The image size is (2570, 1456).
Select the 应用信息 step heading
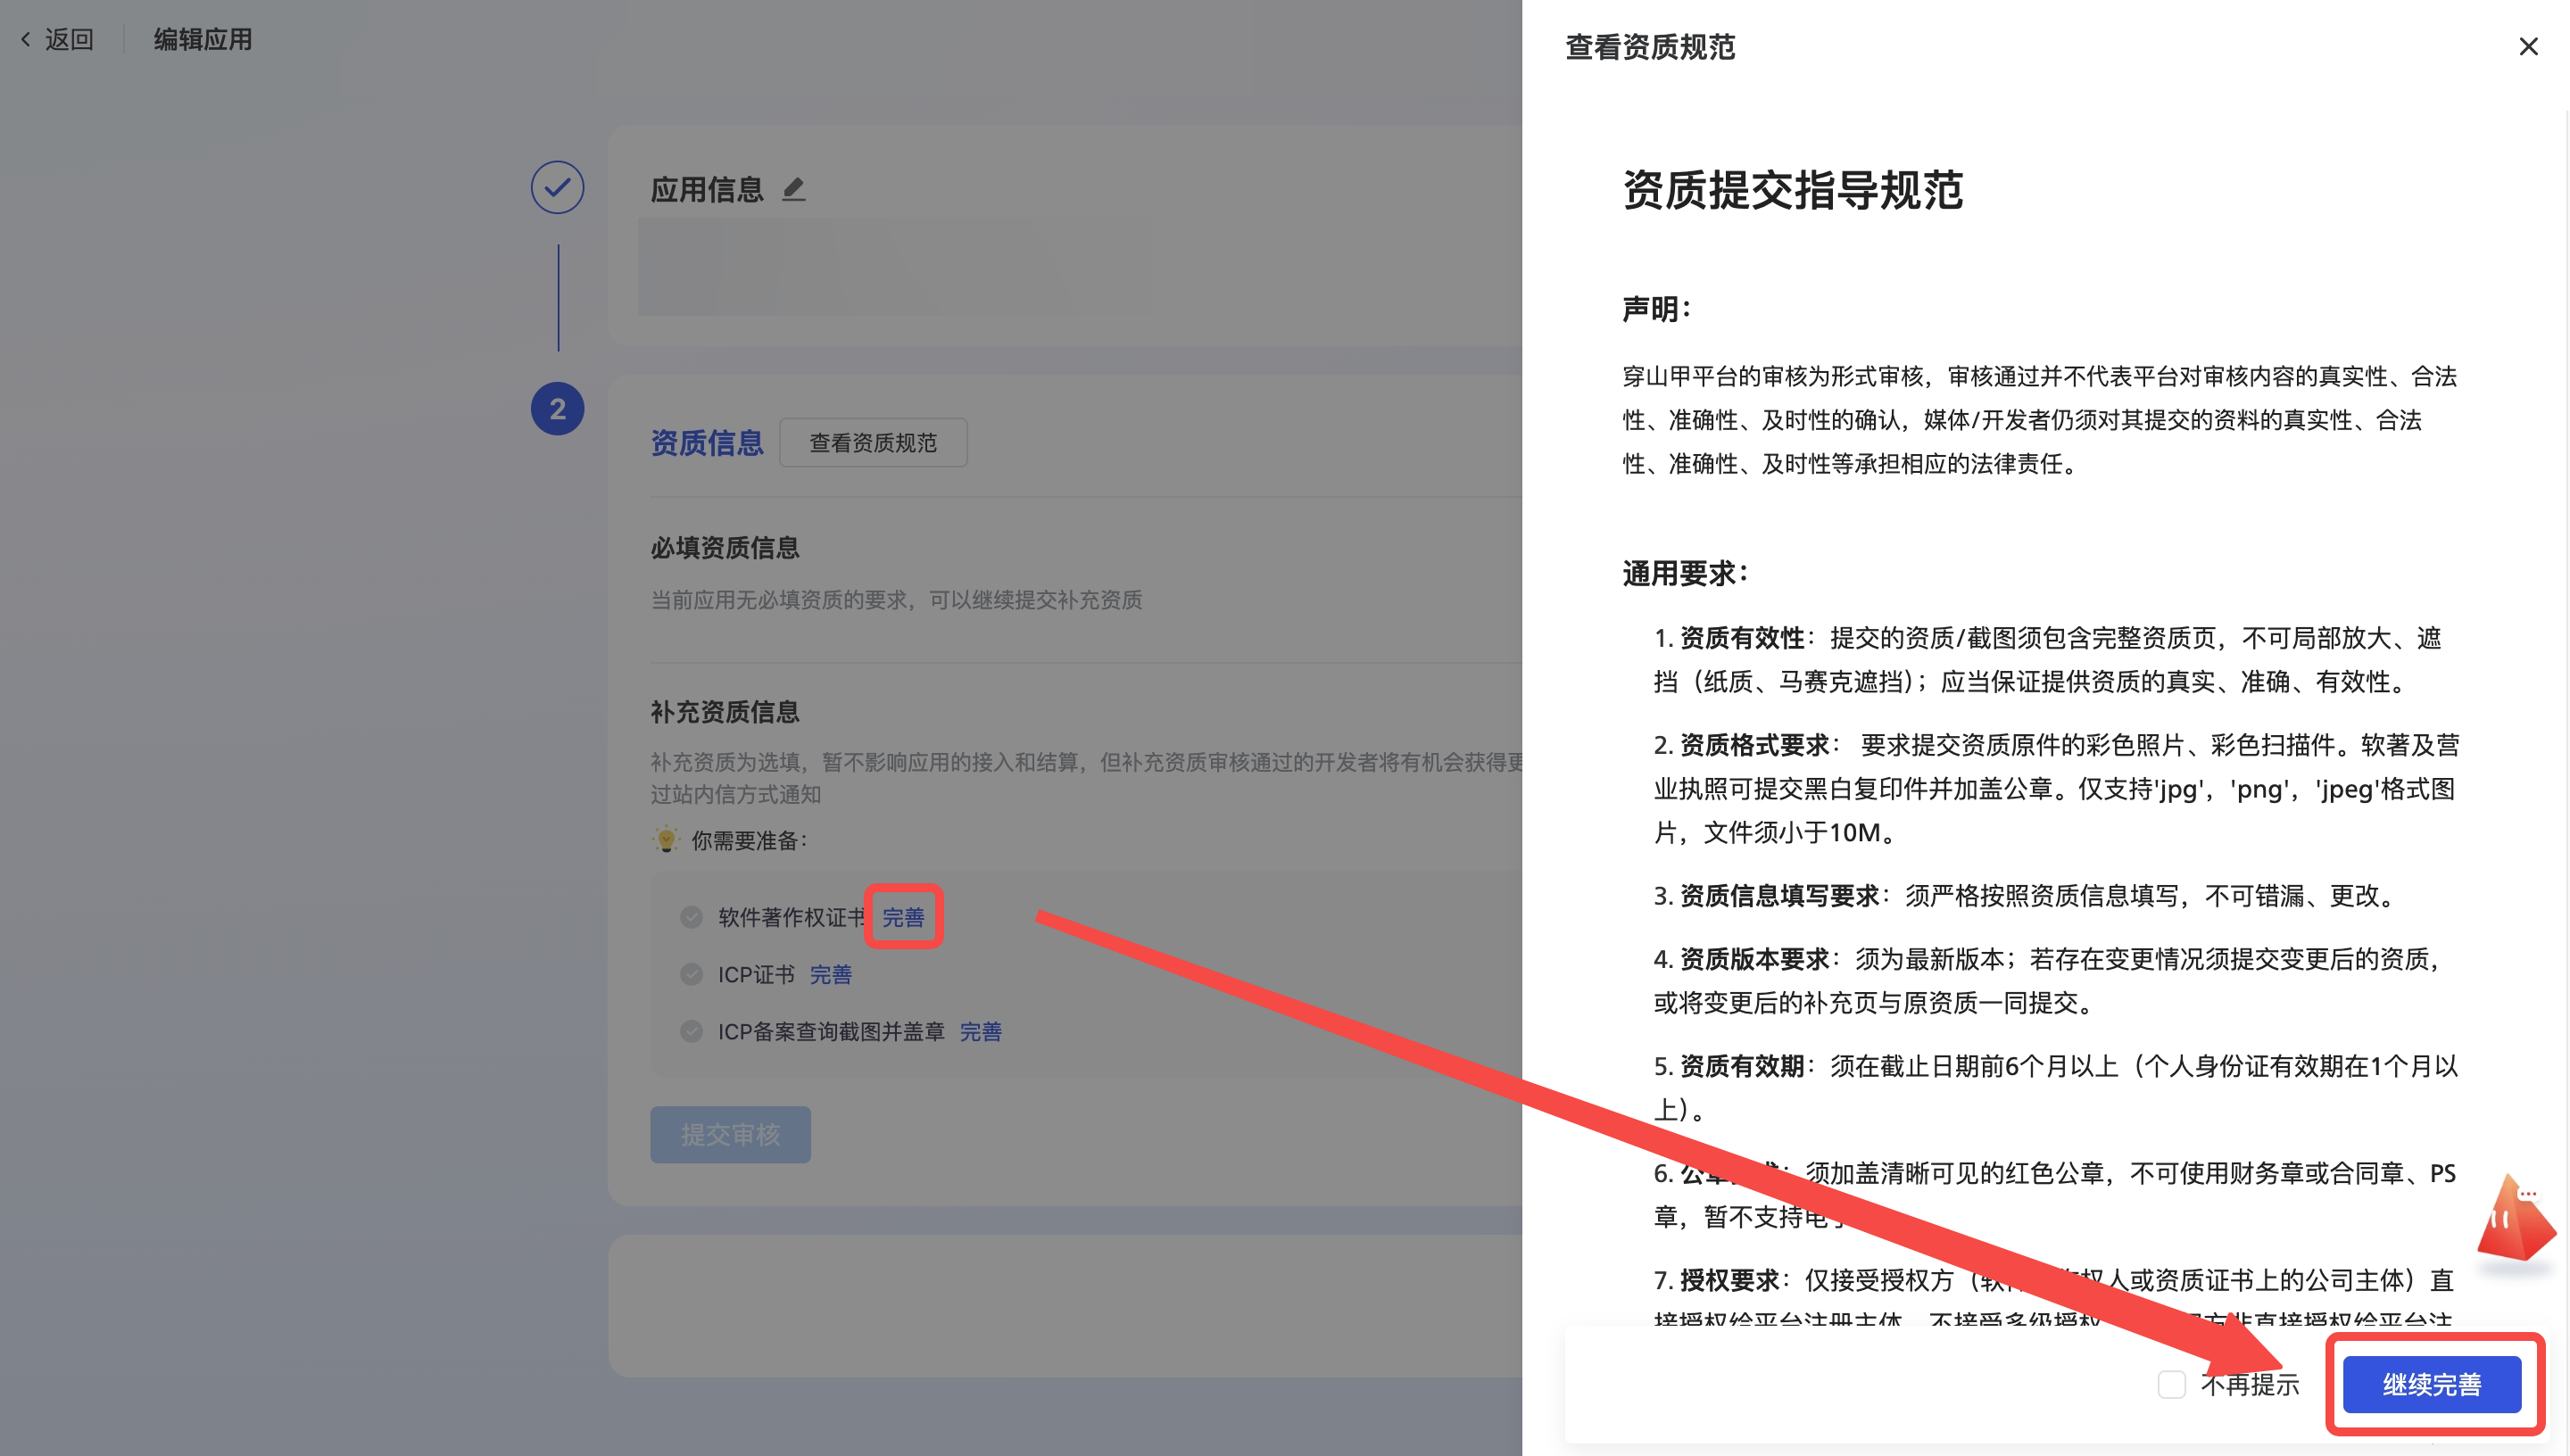point(706,189)
